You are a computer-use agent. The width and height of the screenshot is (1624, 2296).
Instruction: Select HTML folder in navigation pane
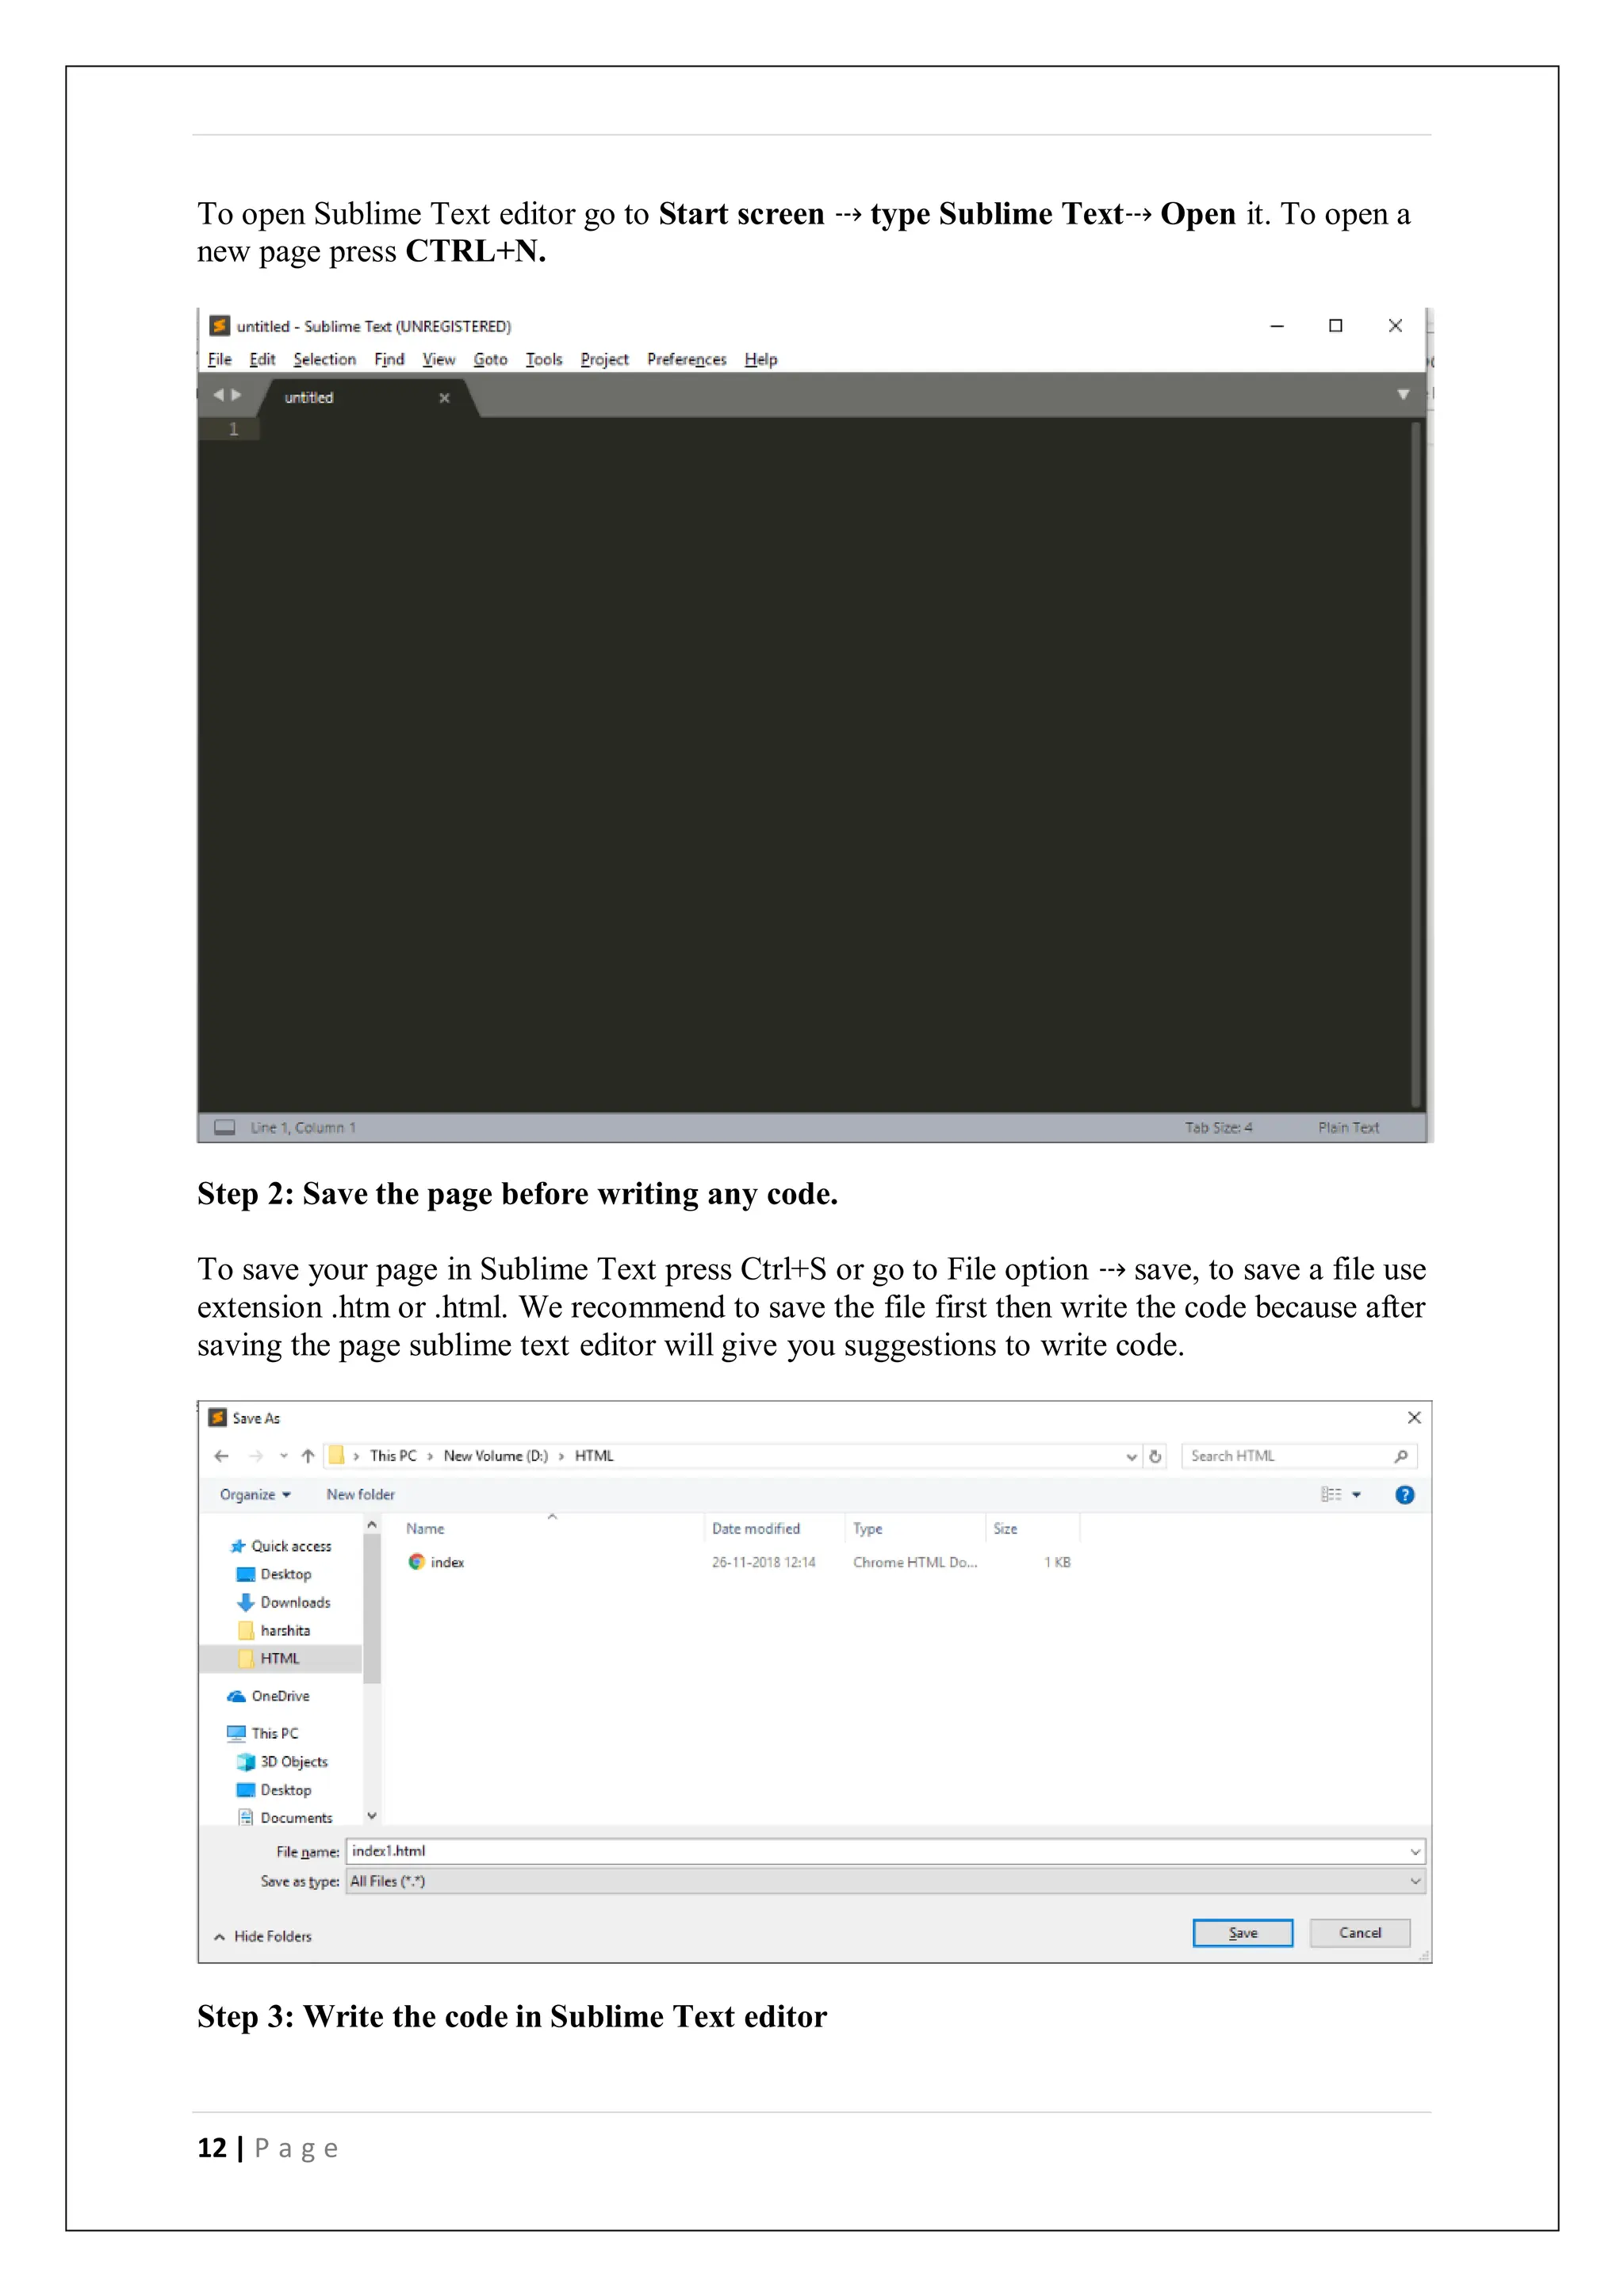pyautogui.click(x=279, y=1658)
